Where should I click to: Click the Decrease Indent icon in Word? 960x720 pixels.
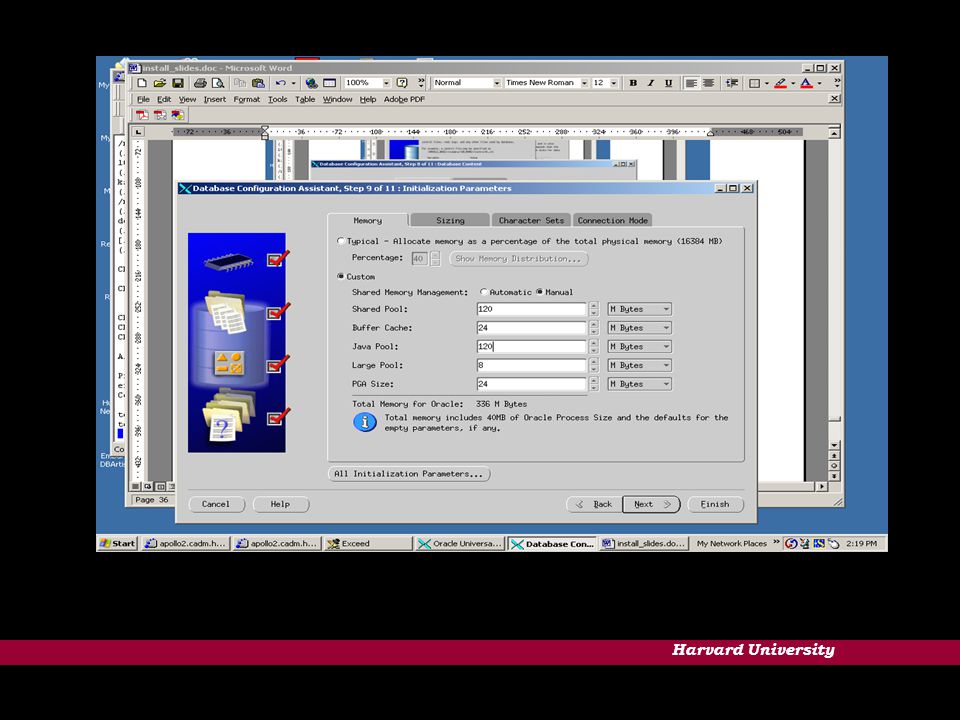click(x=732, y=83)
